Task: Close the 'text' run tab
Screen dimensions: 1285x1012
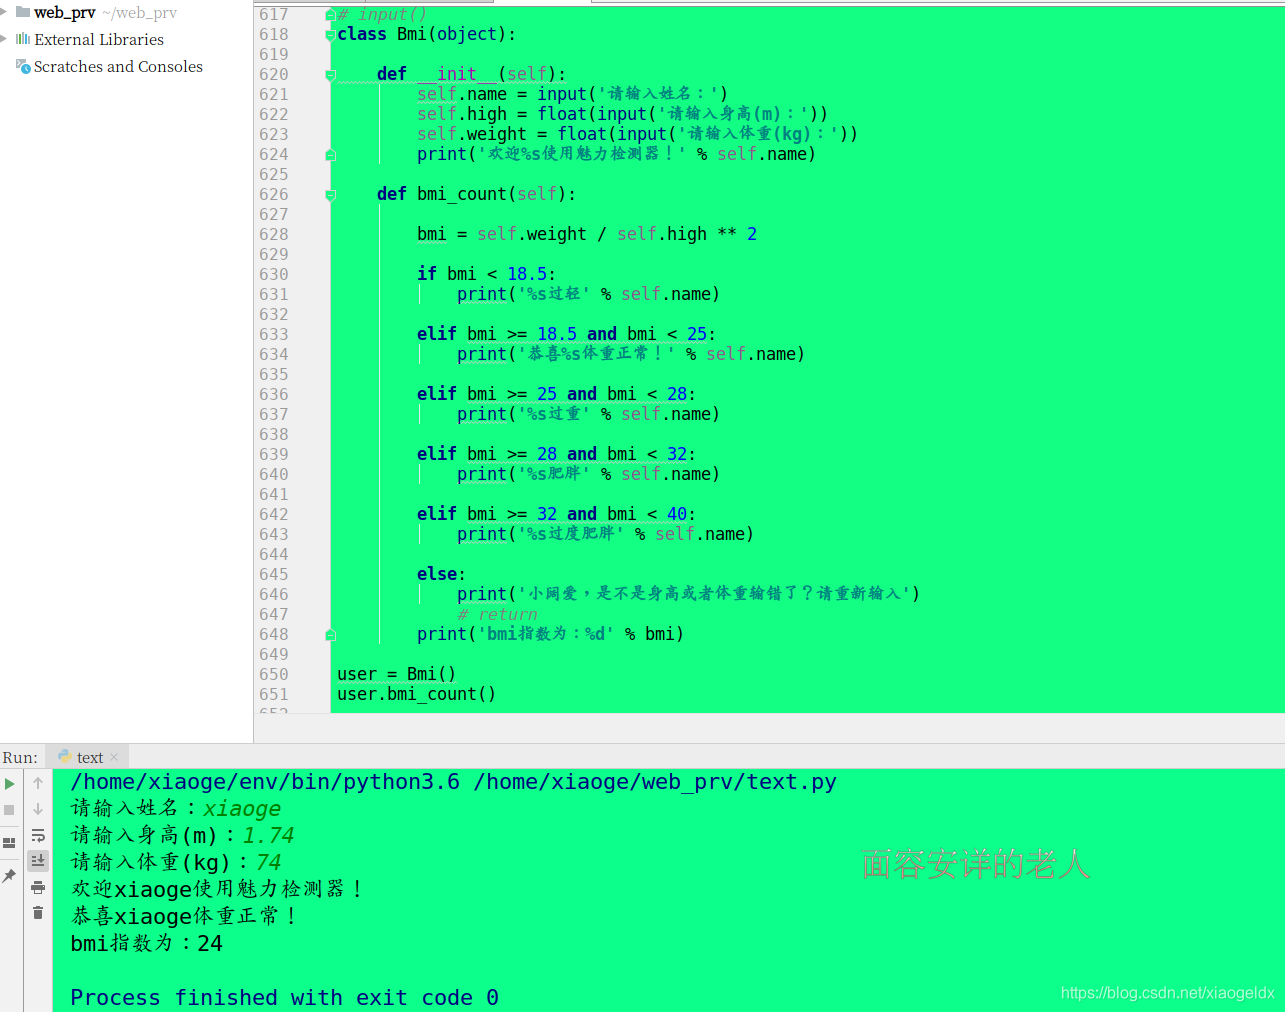Action: [x=114, y=757]
